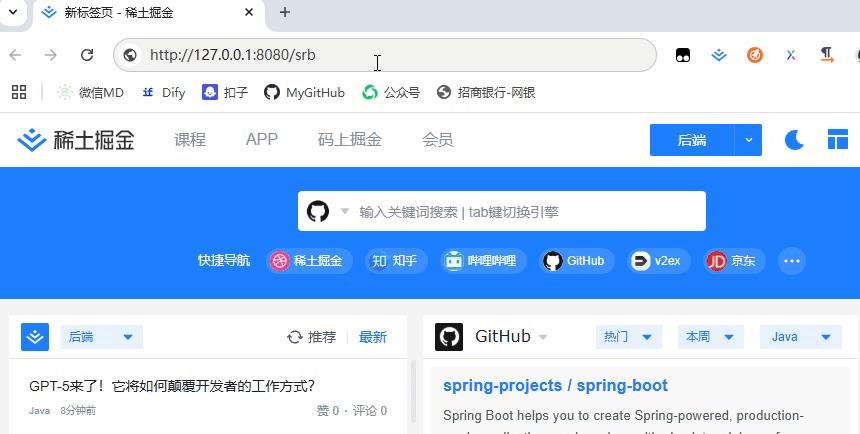Expand the search engine selector arrow

(344, 211)
